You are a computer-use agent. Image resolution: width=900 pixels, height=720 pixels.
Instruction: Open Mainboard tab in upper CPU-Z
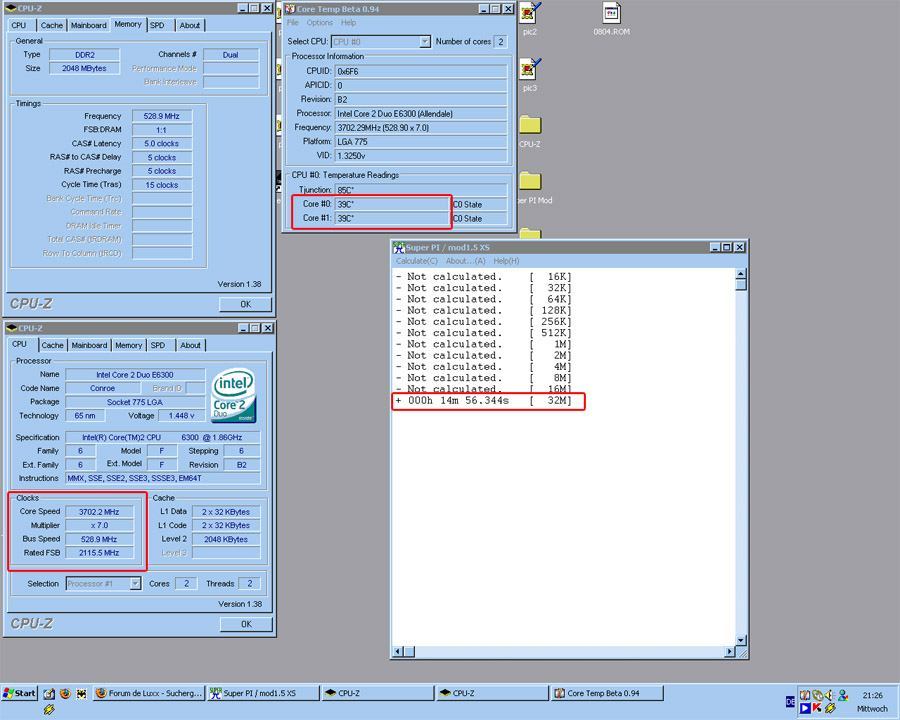coord(88,25)
